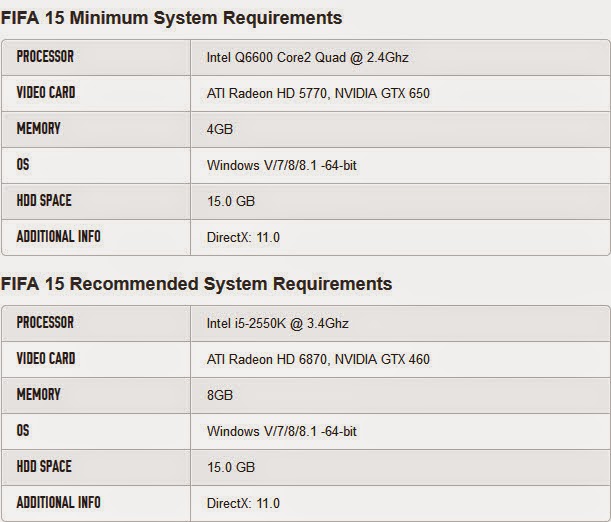
Task: Select the Intel i5-2550K @ 3.4Ghz cell
Action: [x=277, y=323]
